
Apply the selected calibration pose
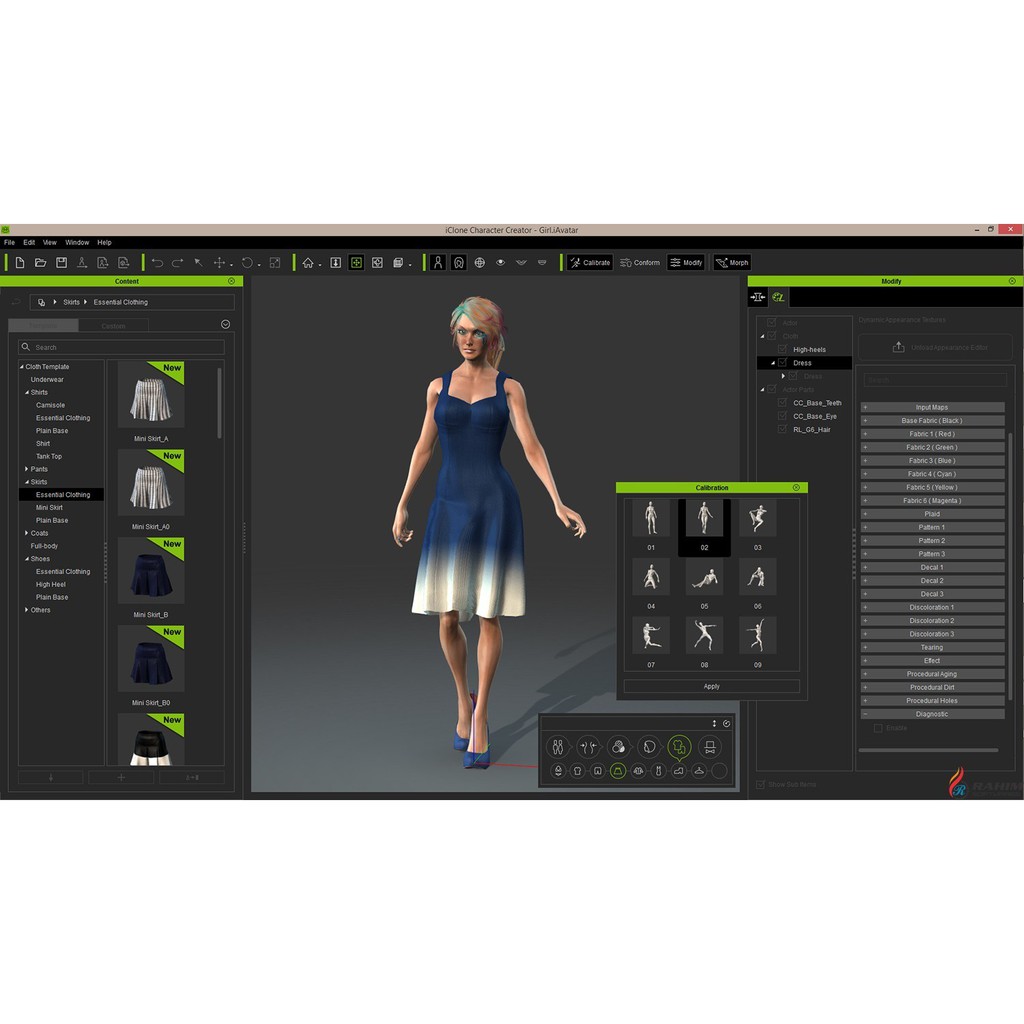pos(712,686)
